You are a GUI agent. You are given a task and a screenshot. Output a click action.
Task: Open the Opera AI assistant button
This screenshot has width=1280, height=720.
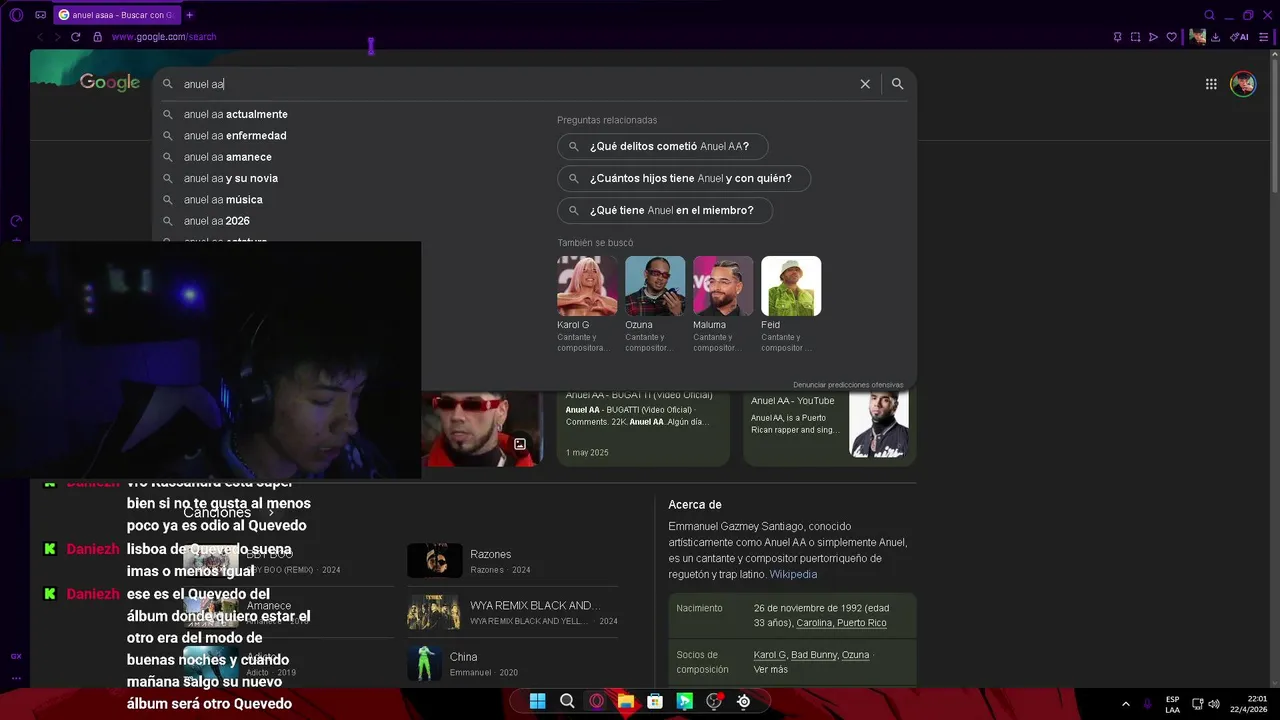pos(1239,37)
